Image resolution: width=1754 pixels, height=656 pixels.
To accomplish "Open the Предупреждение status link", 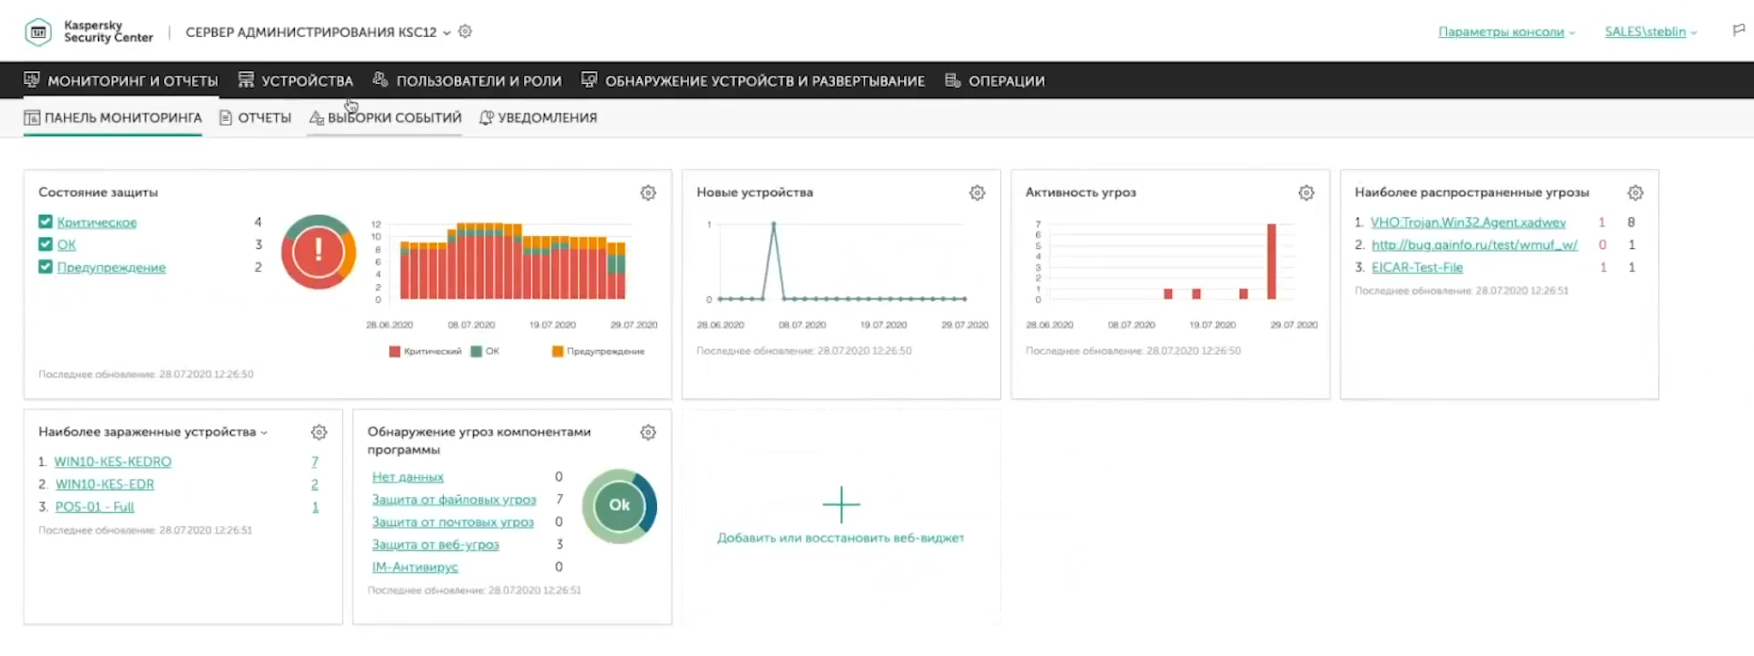I will [x=111, y=267].
